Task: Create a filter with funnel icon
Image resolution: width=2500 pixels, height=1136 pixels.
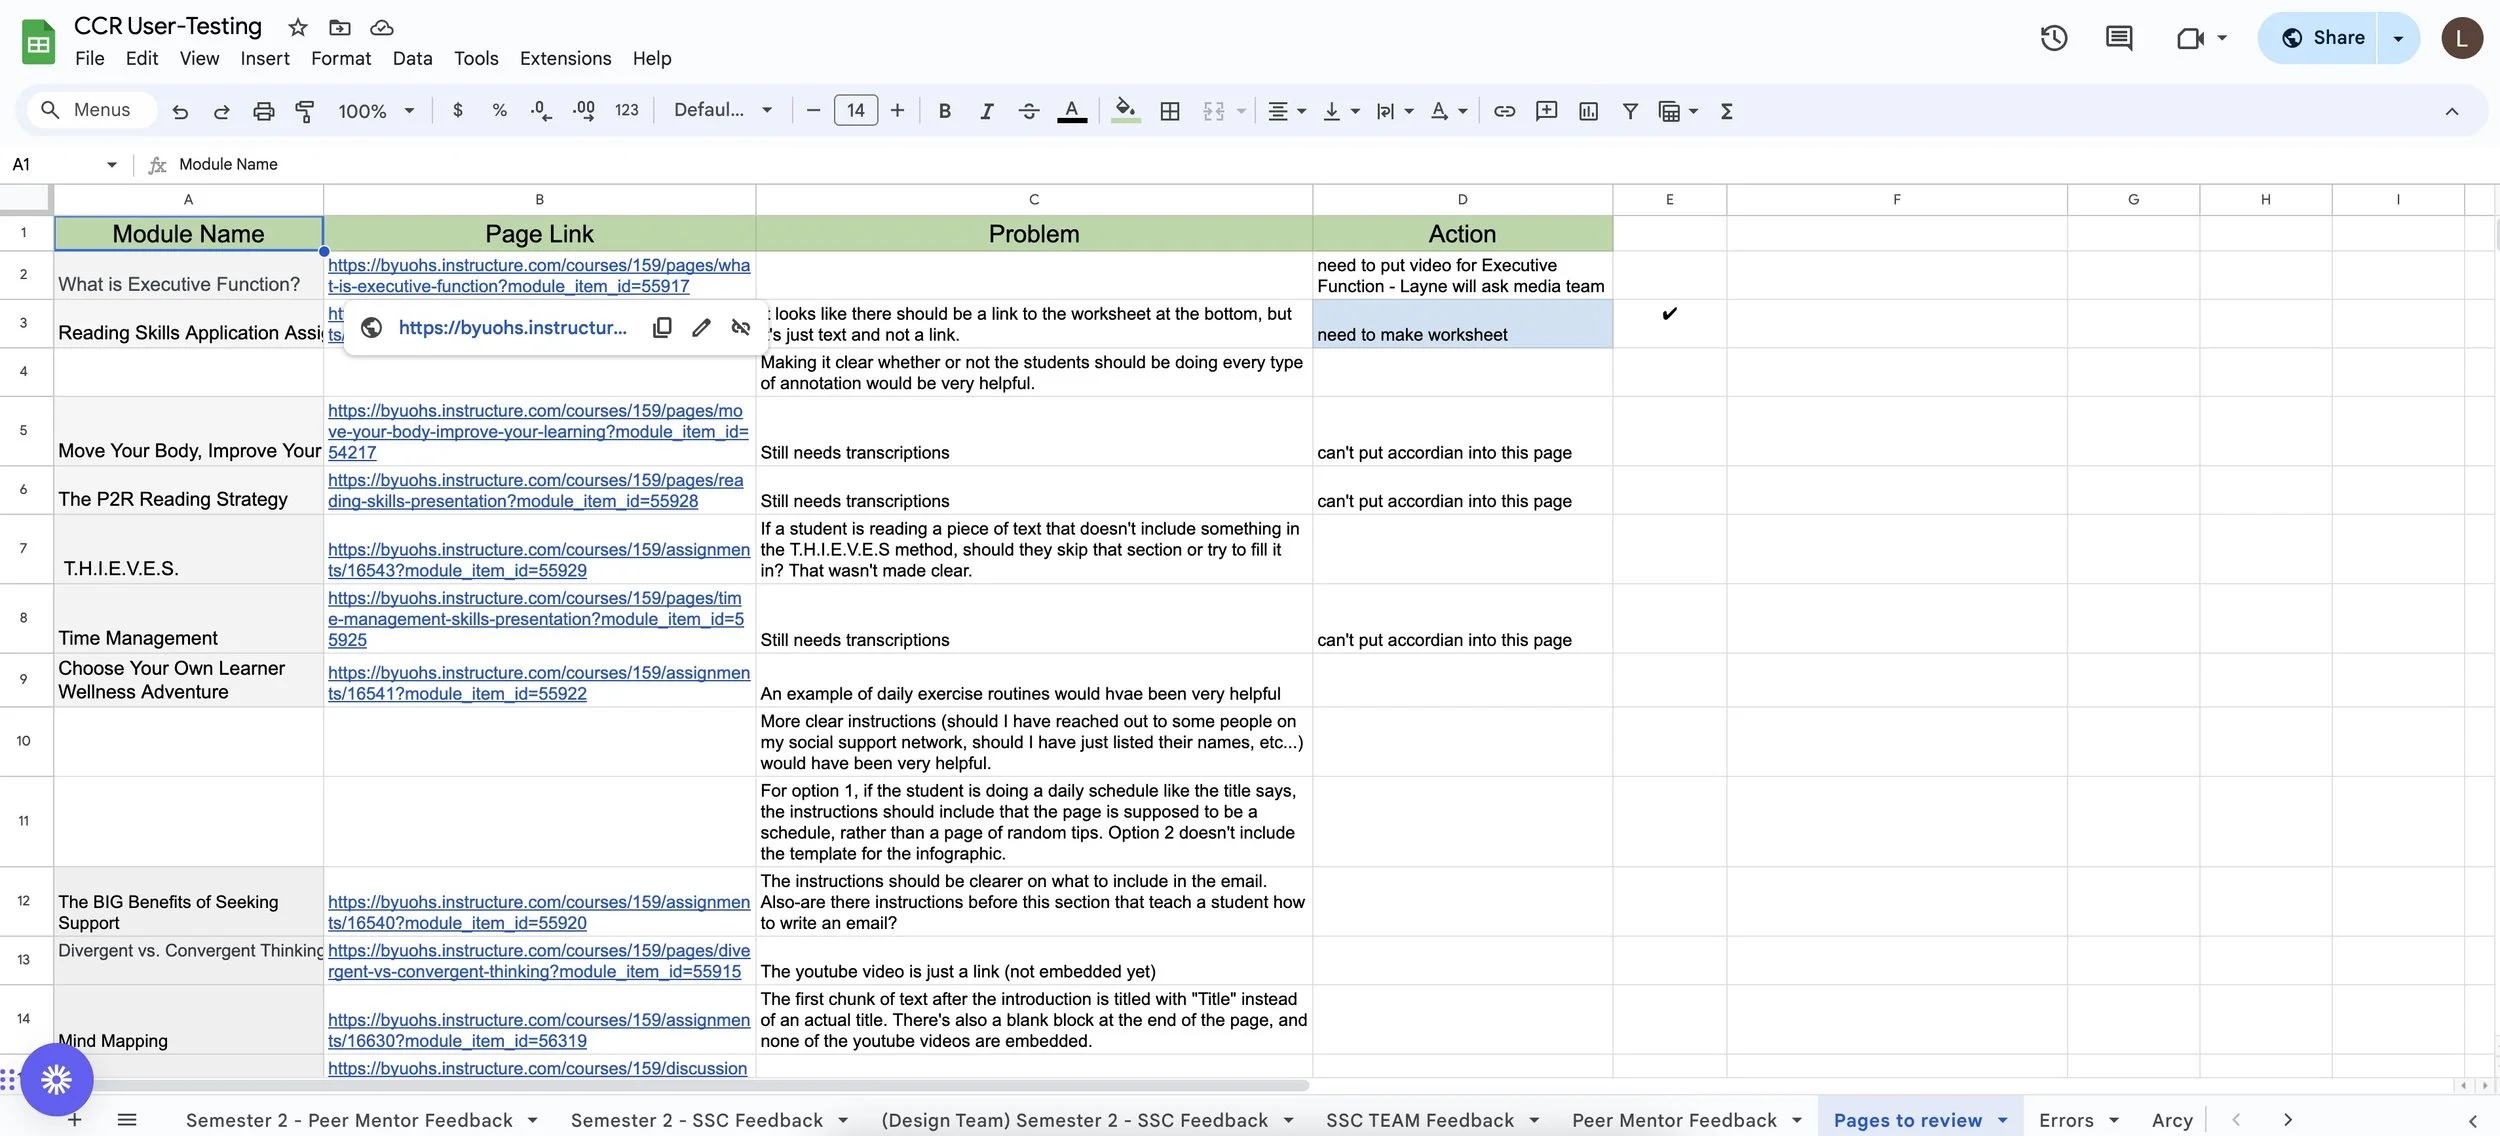Action: tap(1630, 110)
